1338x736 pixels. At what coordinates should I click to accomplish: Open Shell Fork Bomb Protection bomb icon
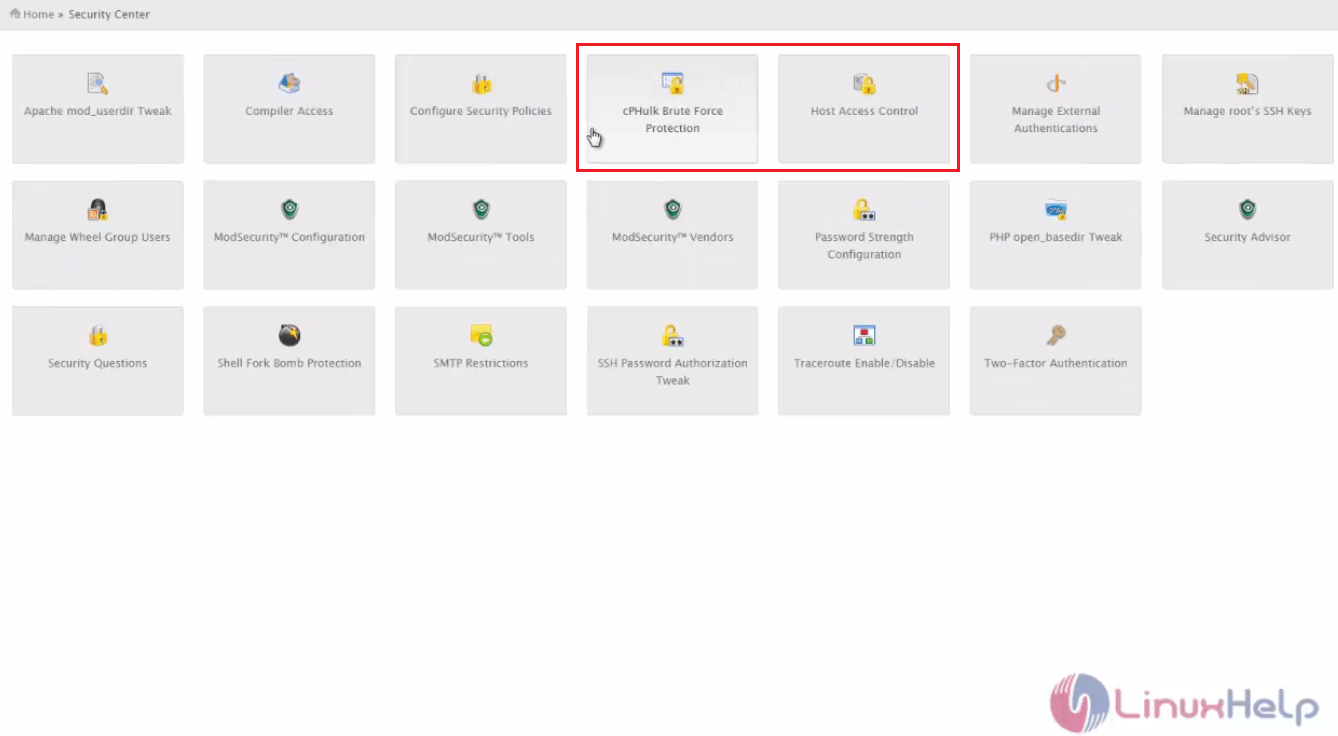pos(289,335)
